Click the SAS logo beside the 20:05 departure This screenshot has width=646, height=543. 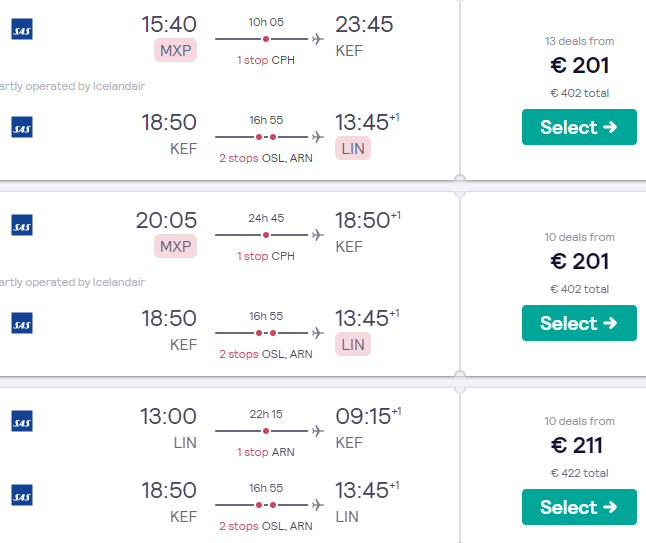pos(22,227)
